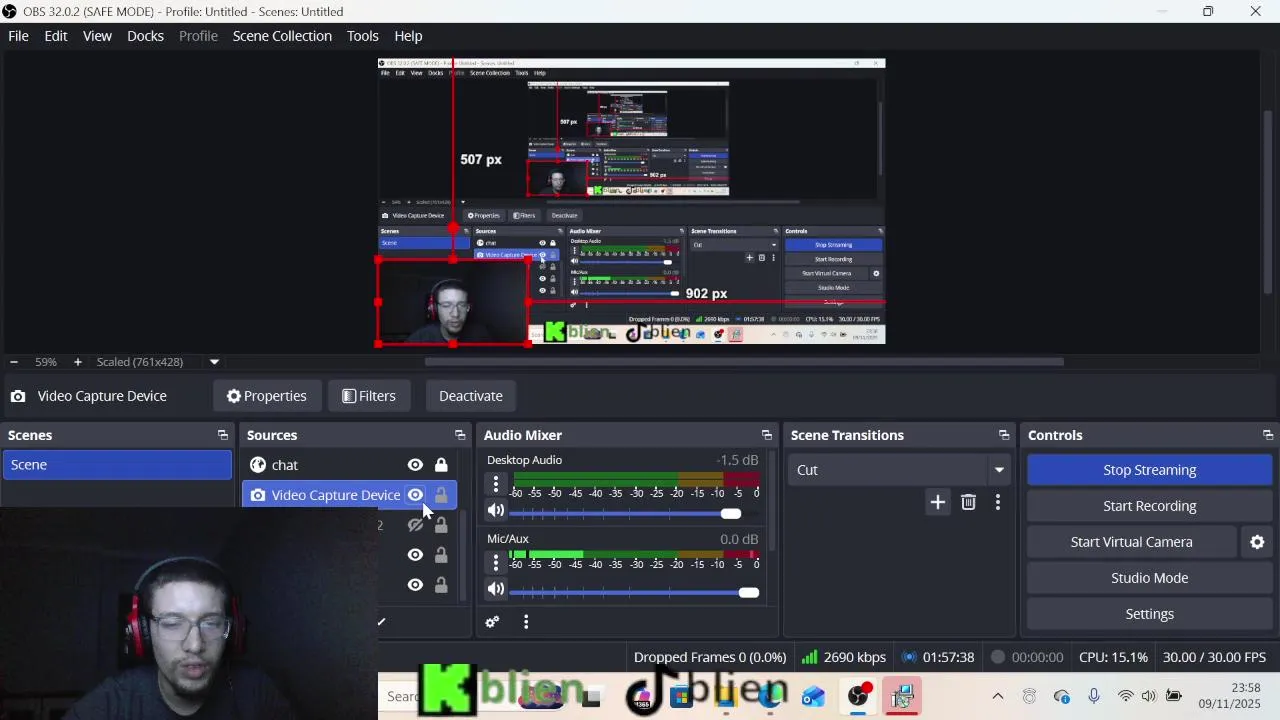Click the preview horizontal scrollbar
Image resolution: width=1280 pixels, height=720 pixels.
(x=744, y=362)
